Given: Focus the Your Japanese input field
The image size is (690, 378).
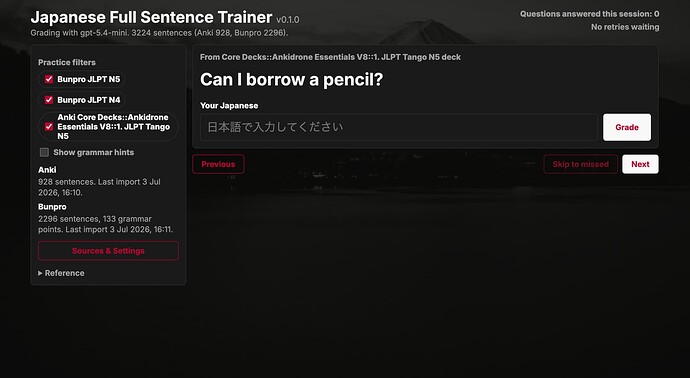Looking at the screenshot, I should click(x=399, y=127).
